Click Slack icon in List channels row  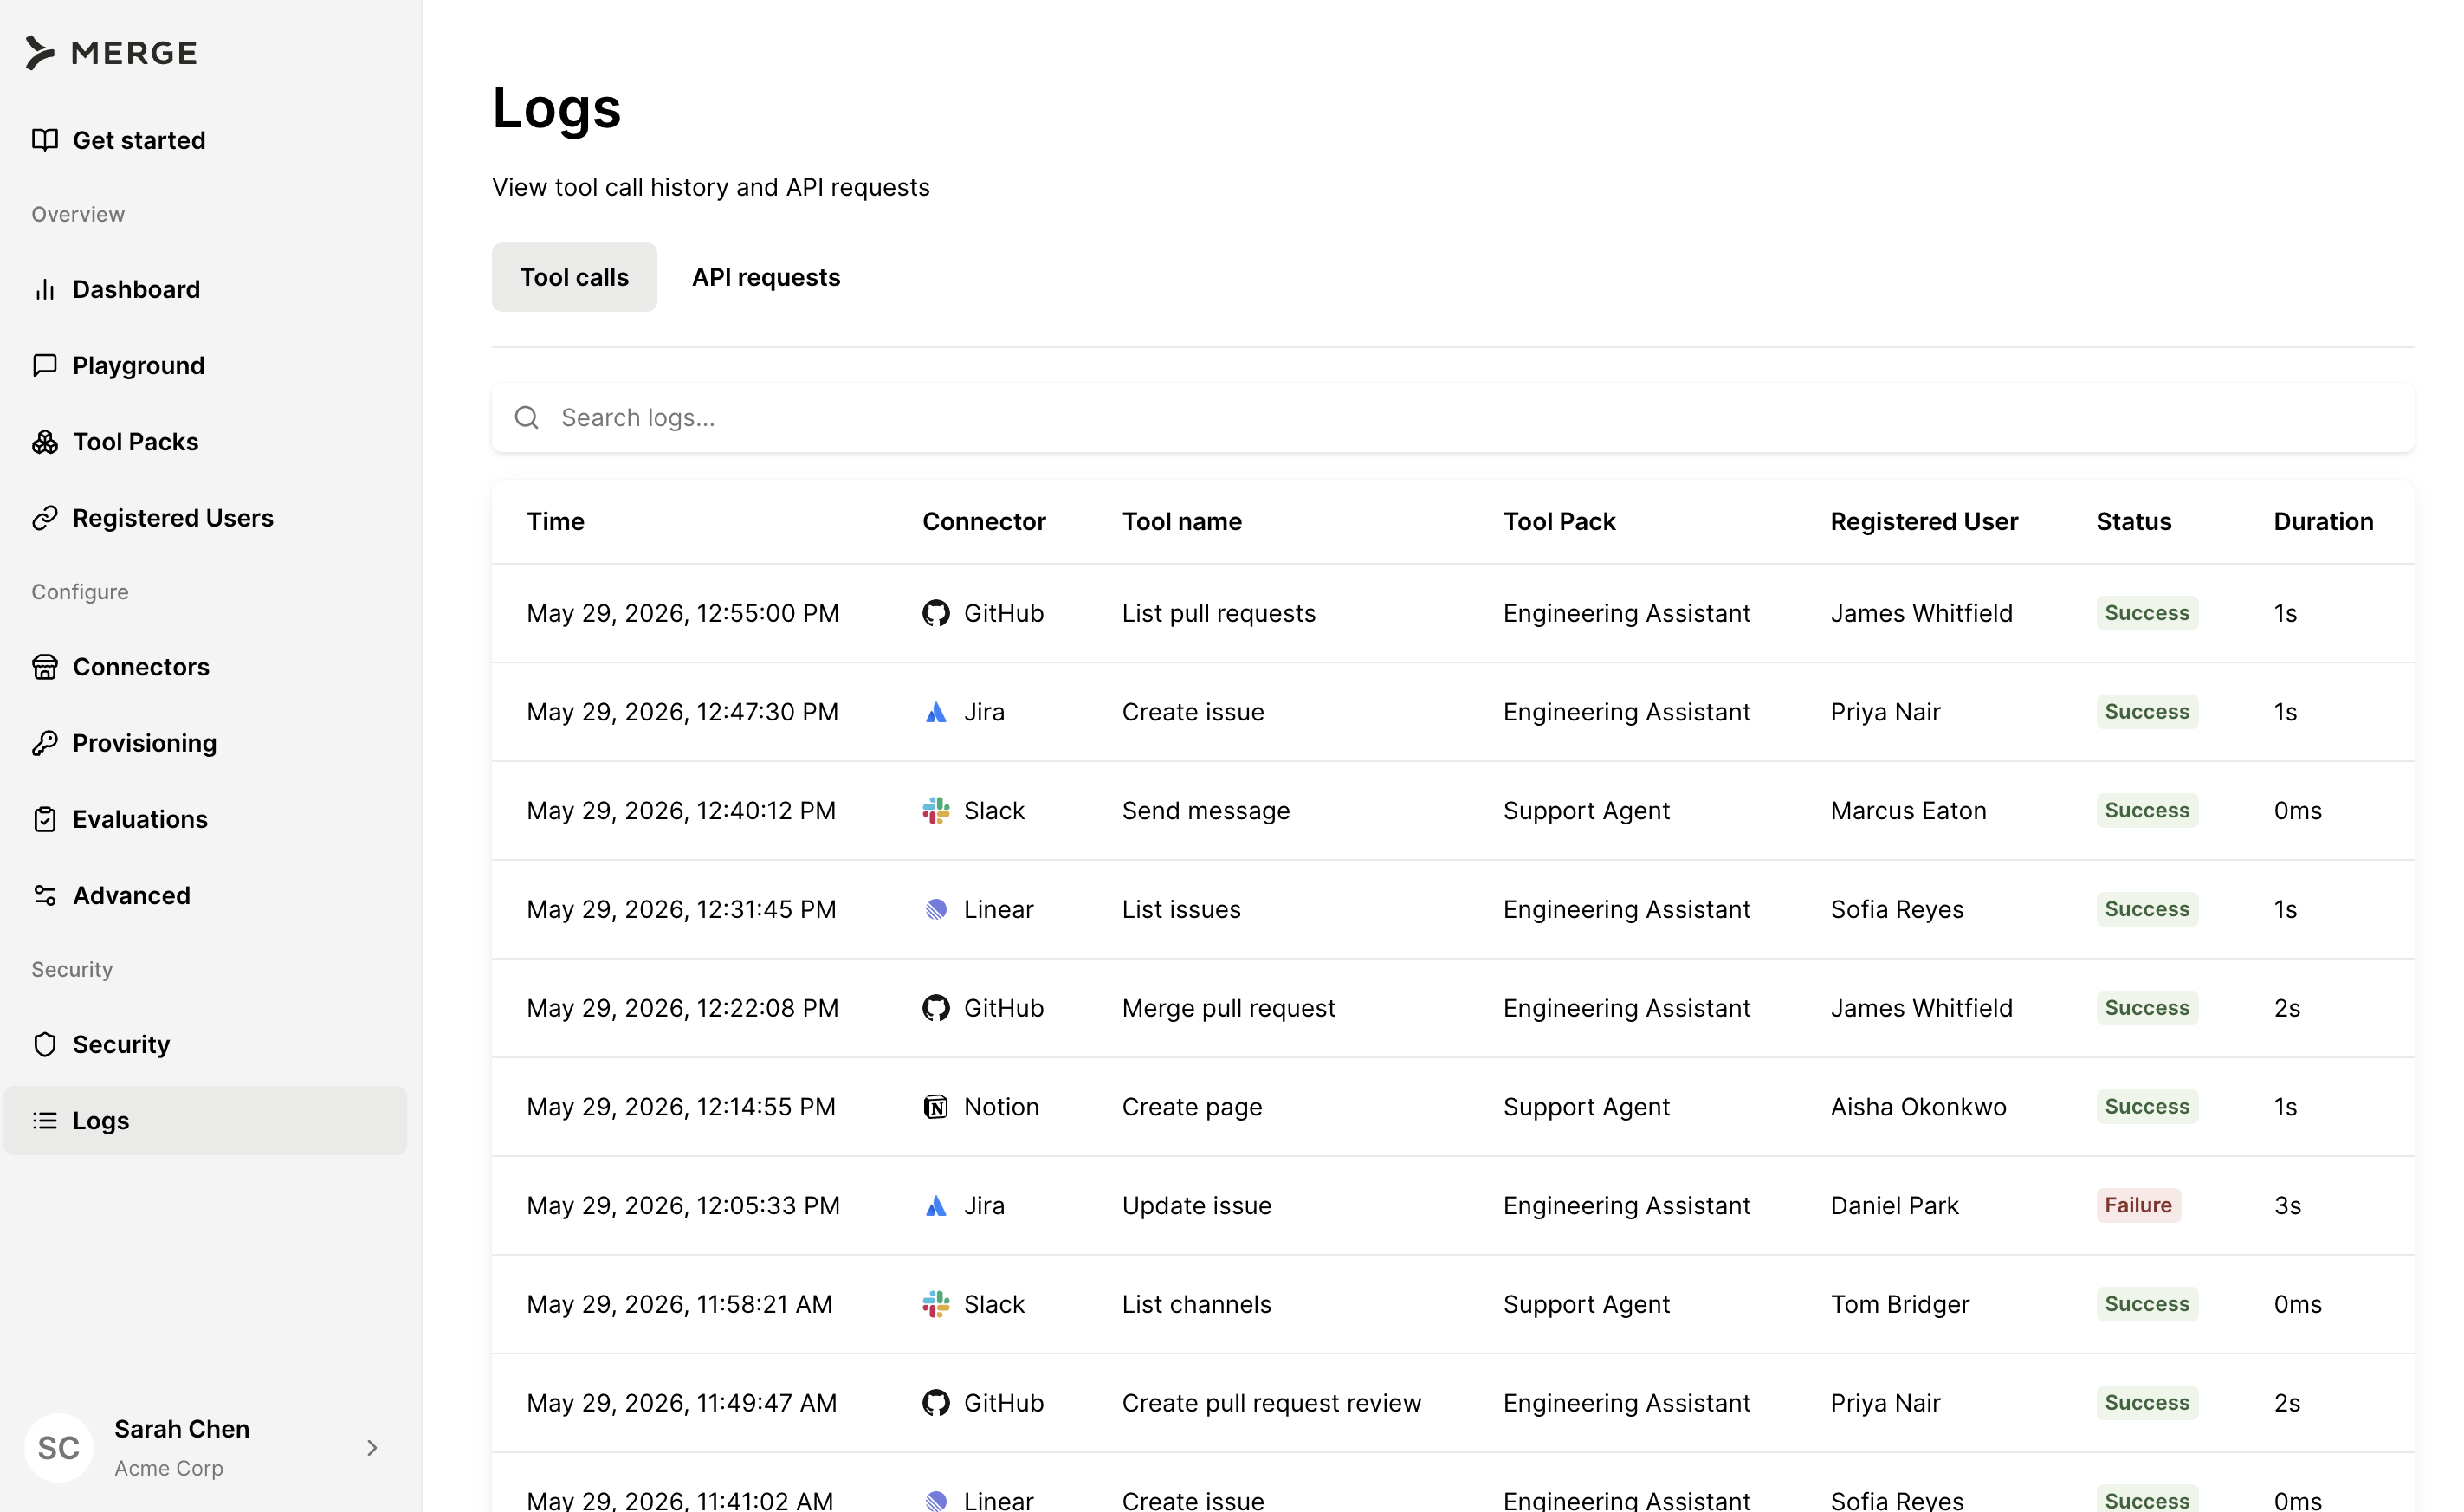click(x=936, y=1304)
